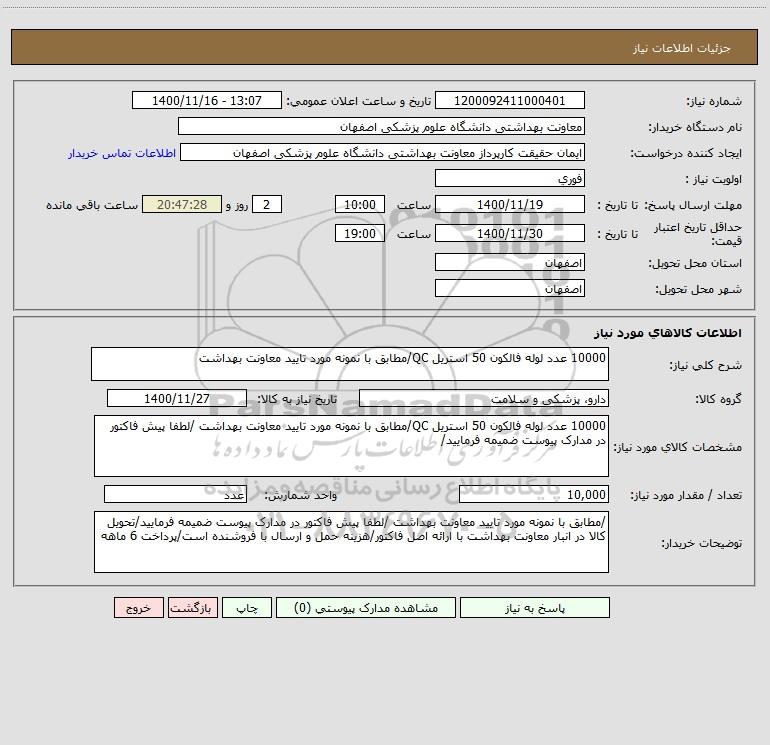Click price validity date 1400/11/30

tap(510, 233)
